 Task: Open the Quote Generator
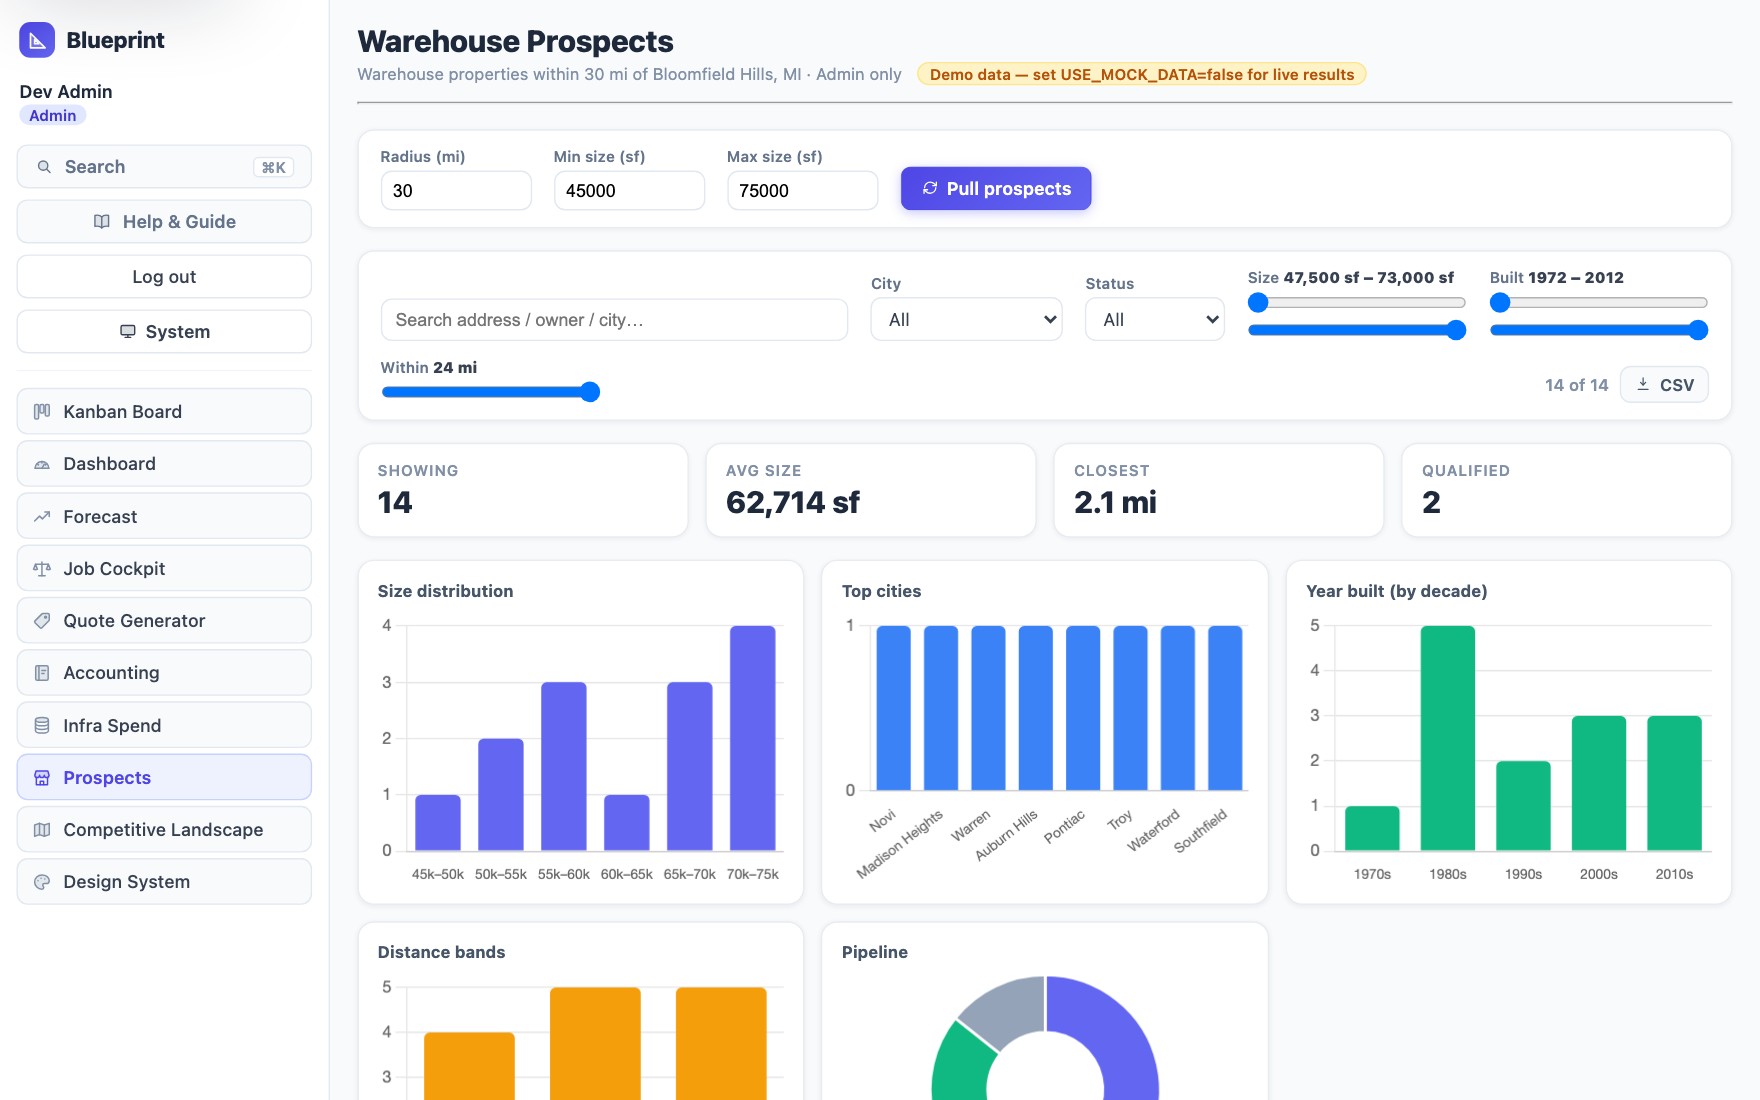click(x=164, y=621)
